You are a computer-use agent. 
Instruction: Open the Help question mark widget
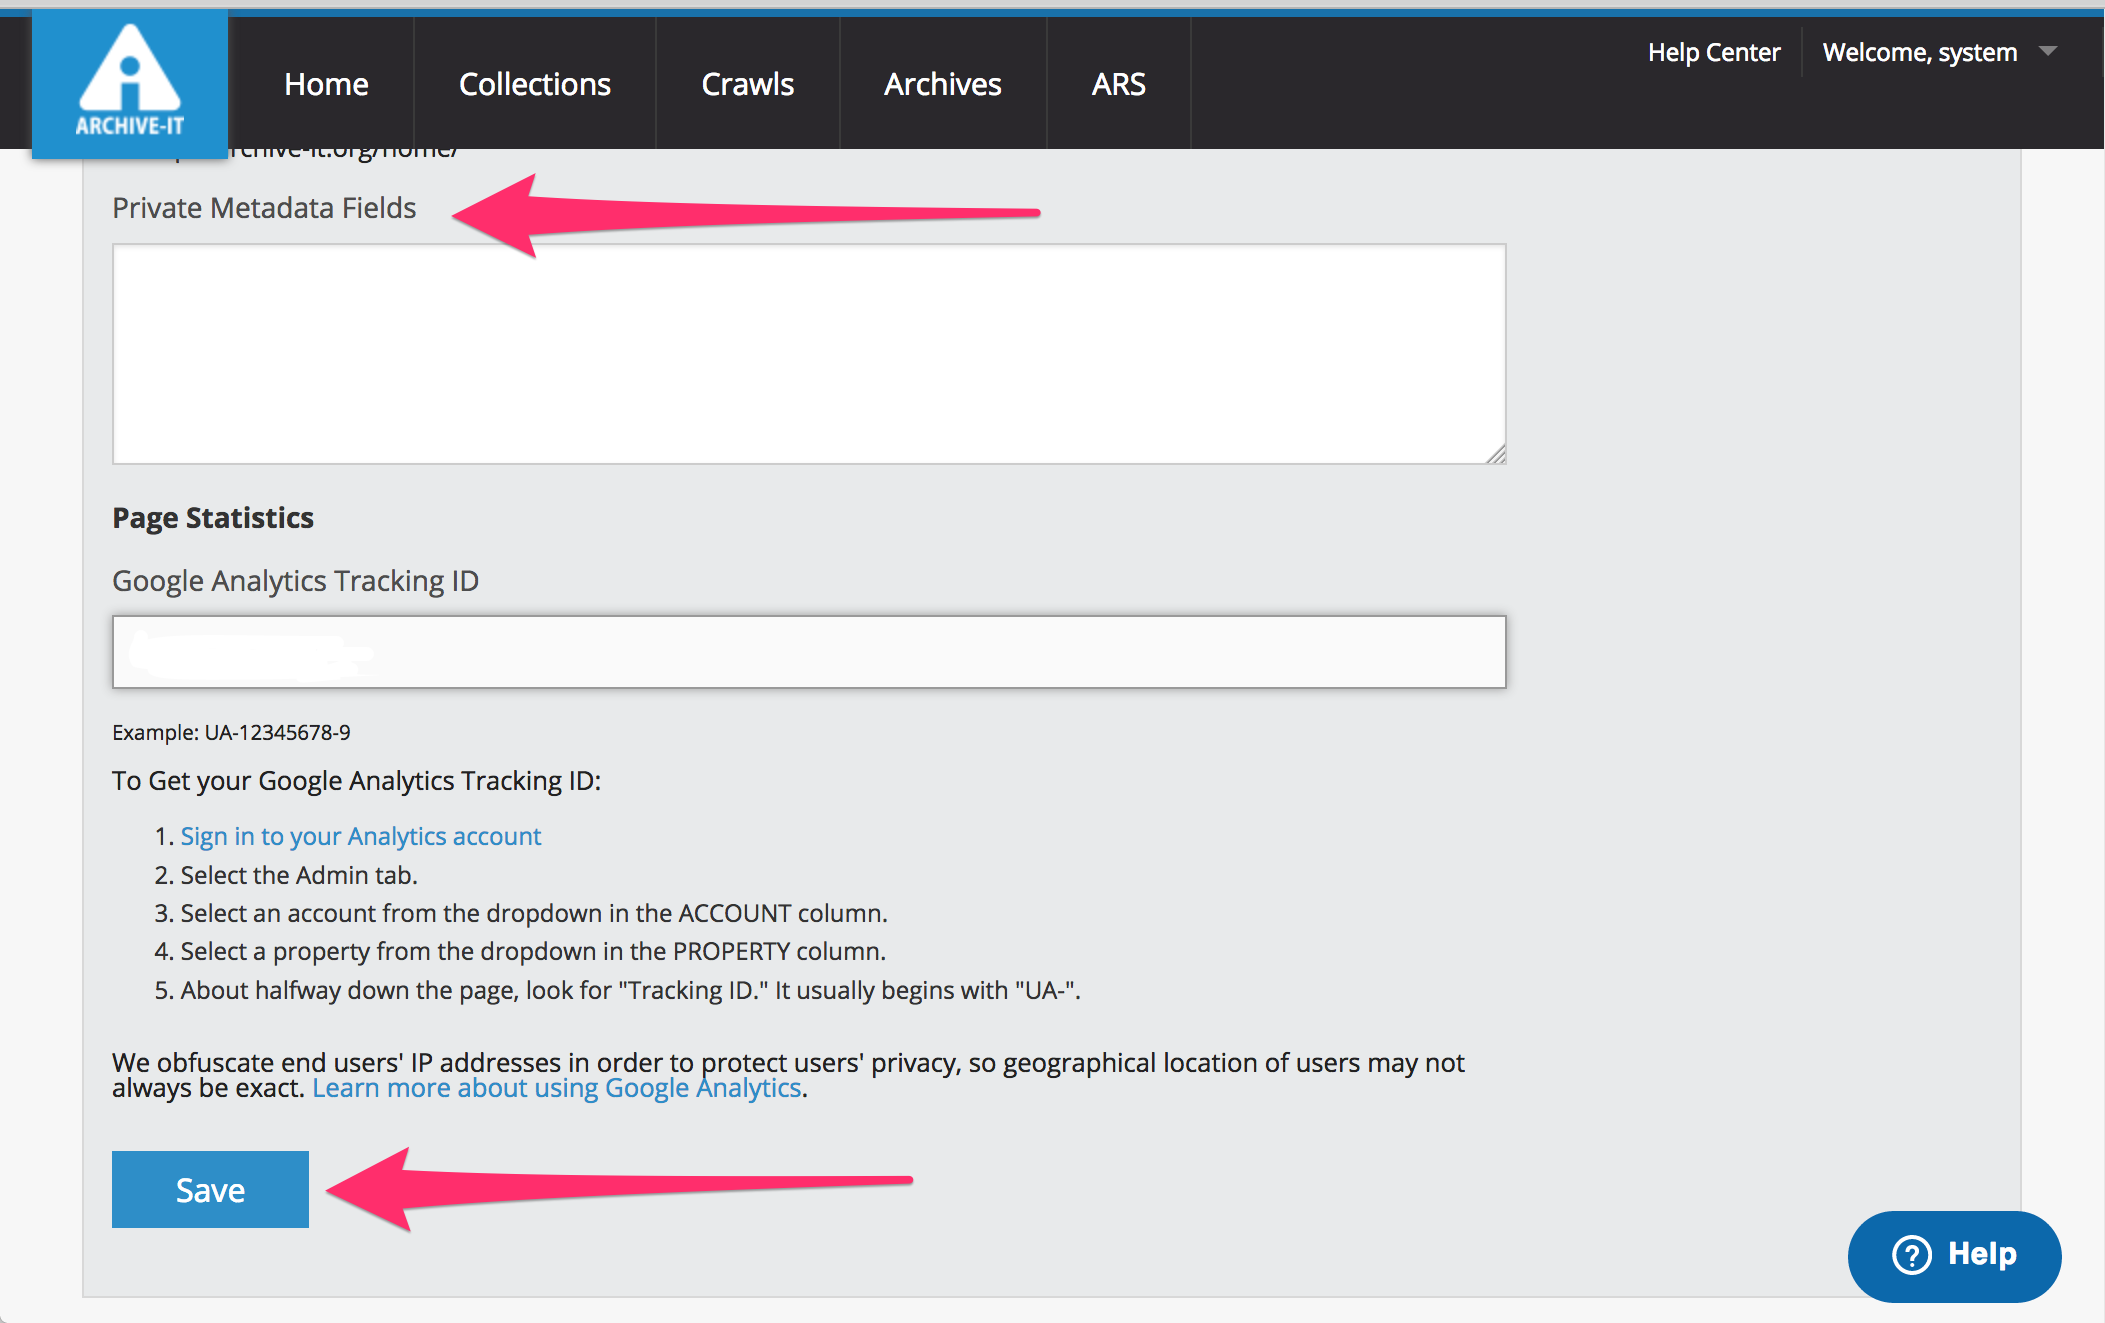[x=1953, y=1255]
